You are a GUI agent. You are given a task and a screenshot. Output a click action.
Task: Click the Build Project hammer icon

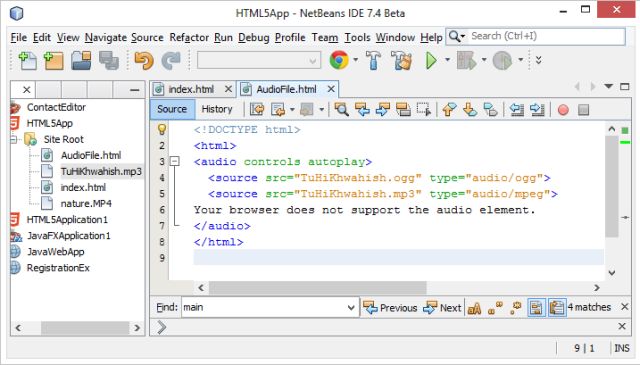(373, 60)
